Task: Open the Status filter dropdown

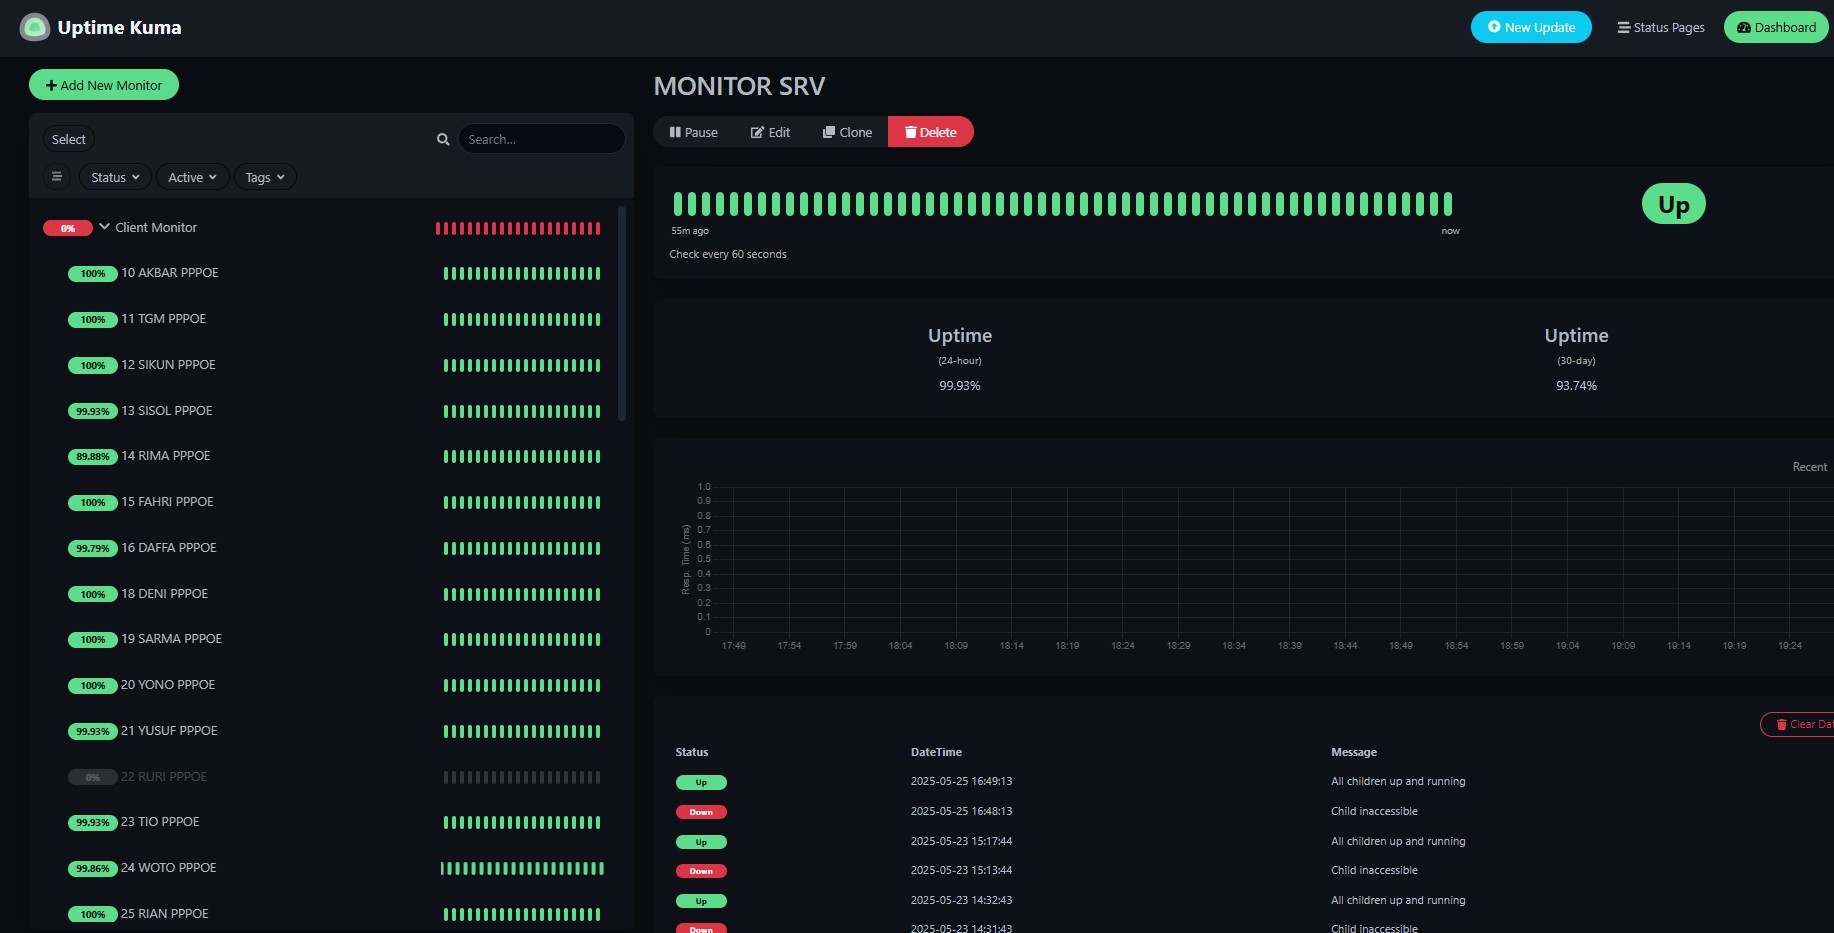Action: pos(115,177)
